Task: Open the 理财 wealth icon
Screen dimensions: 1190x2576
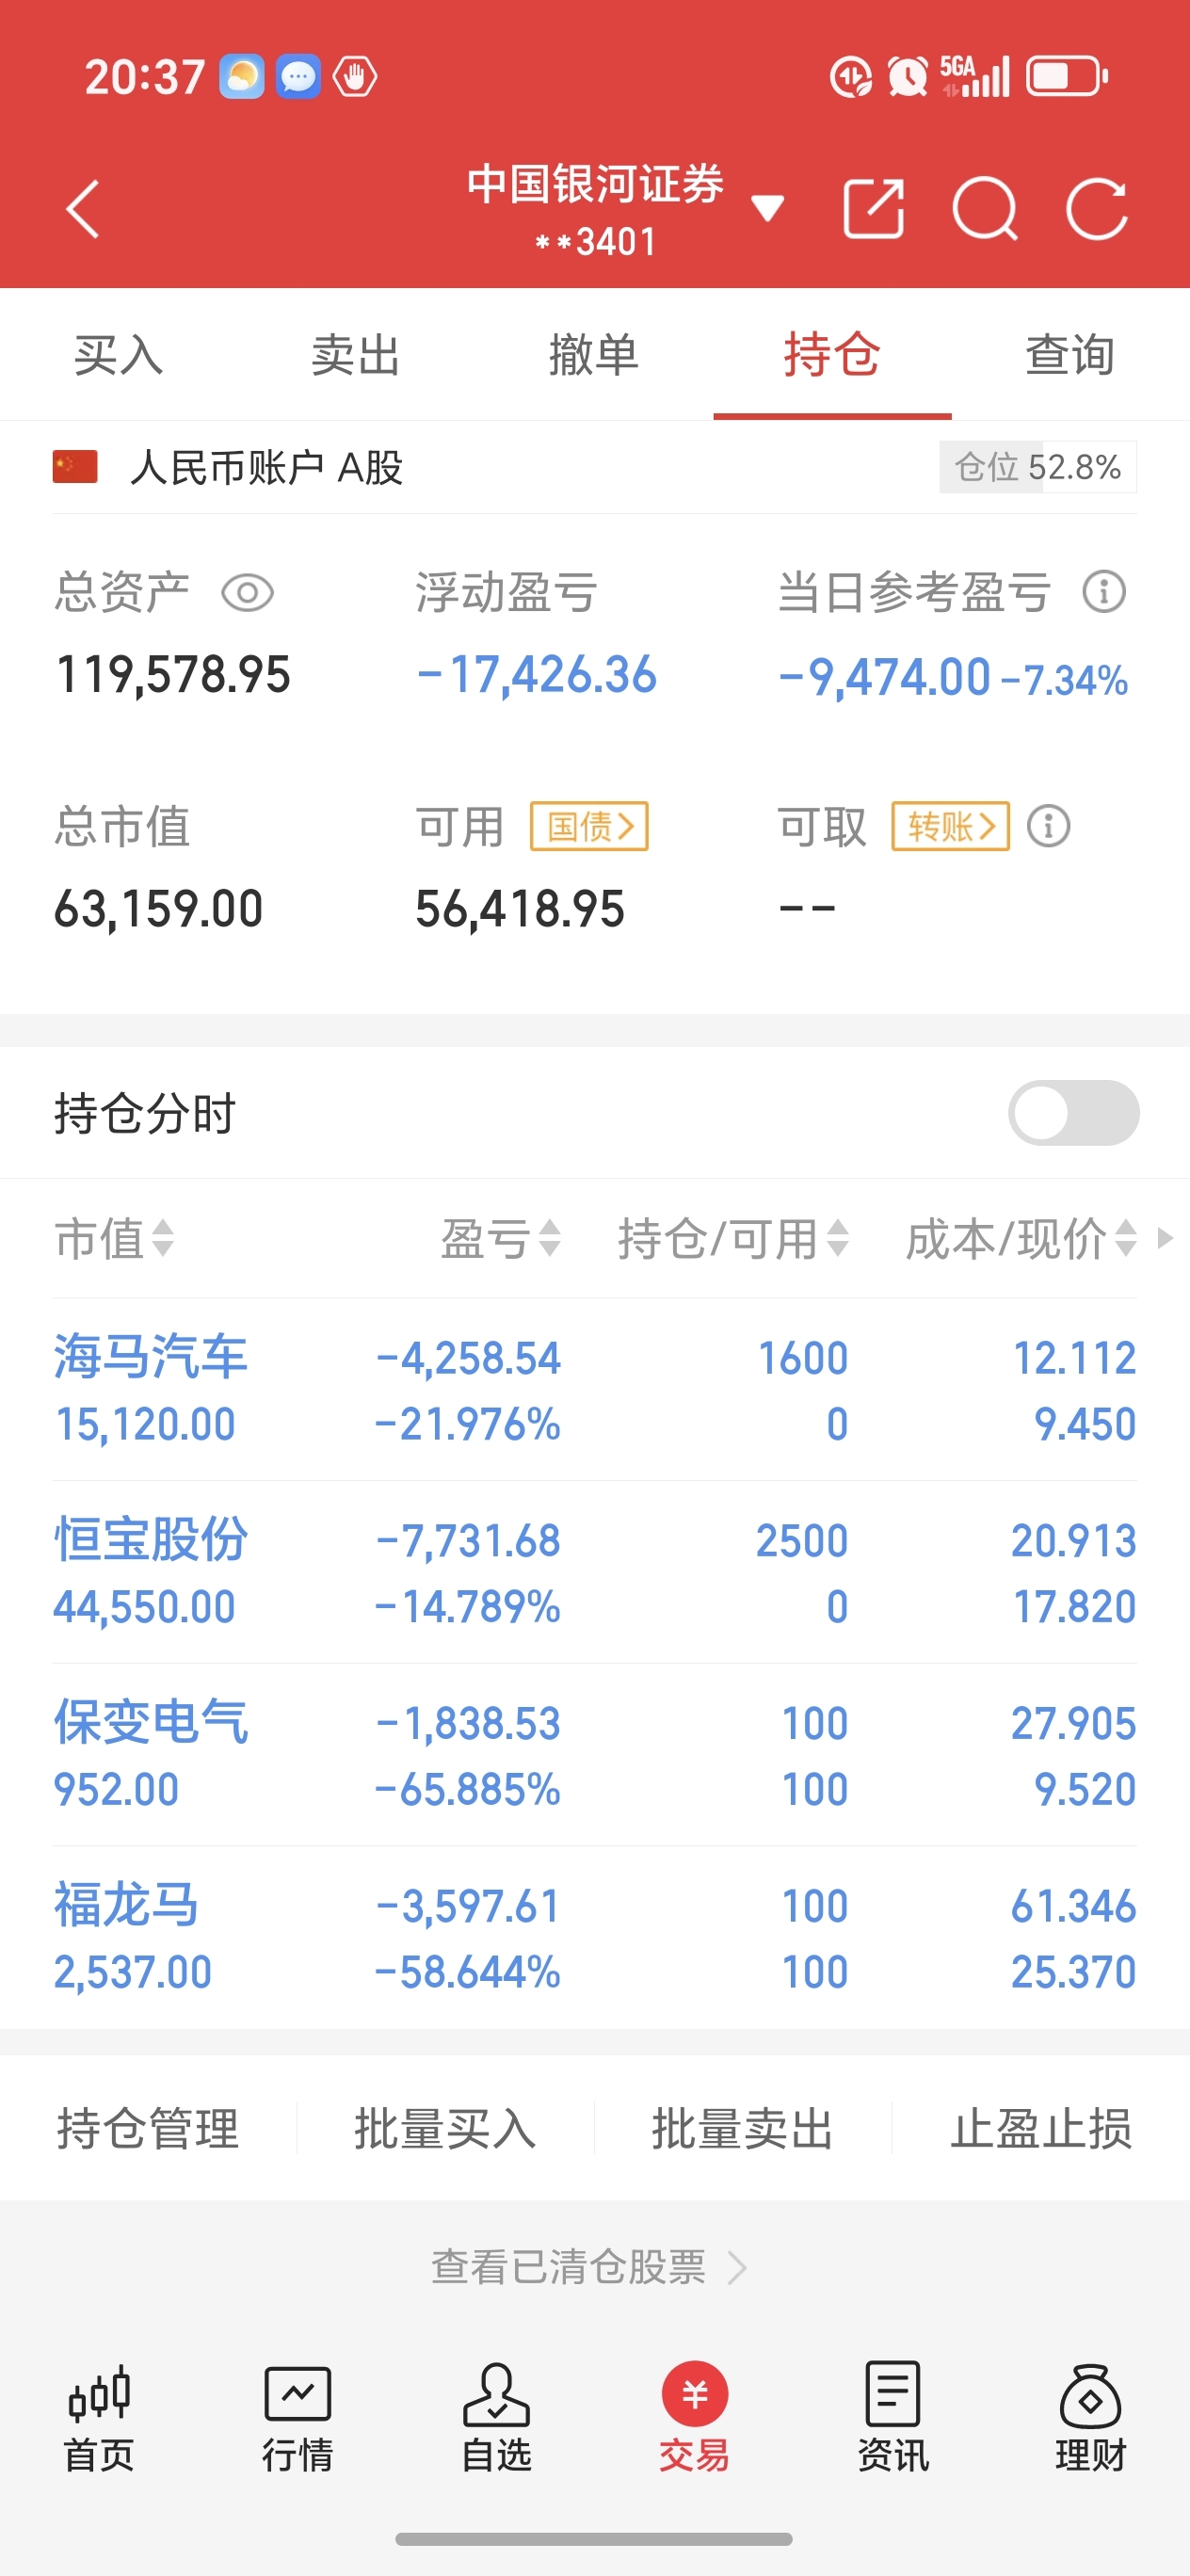Action: 1090,2416
